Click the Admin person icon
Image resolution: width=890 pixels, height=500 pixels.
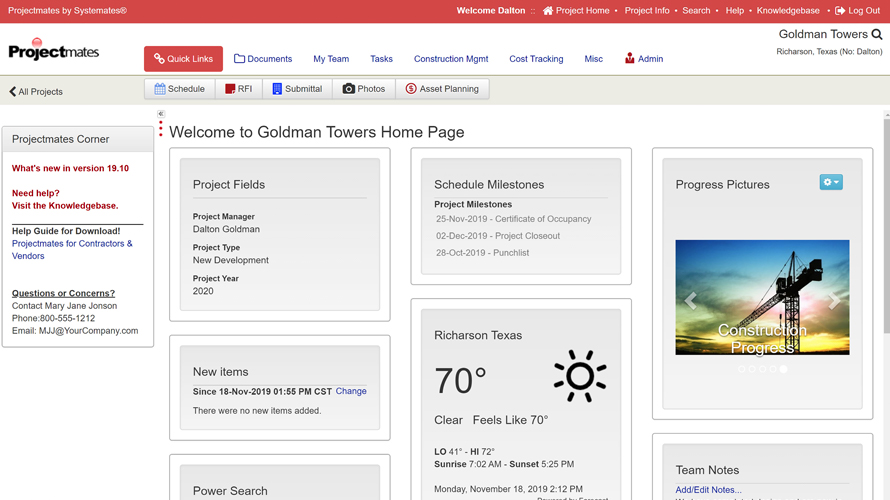629,58
